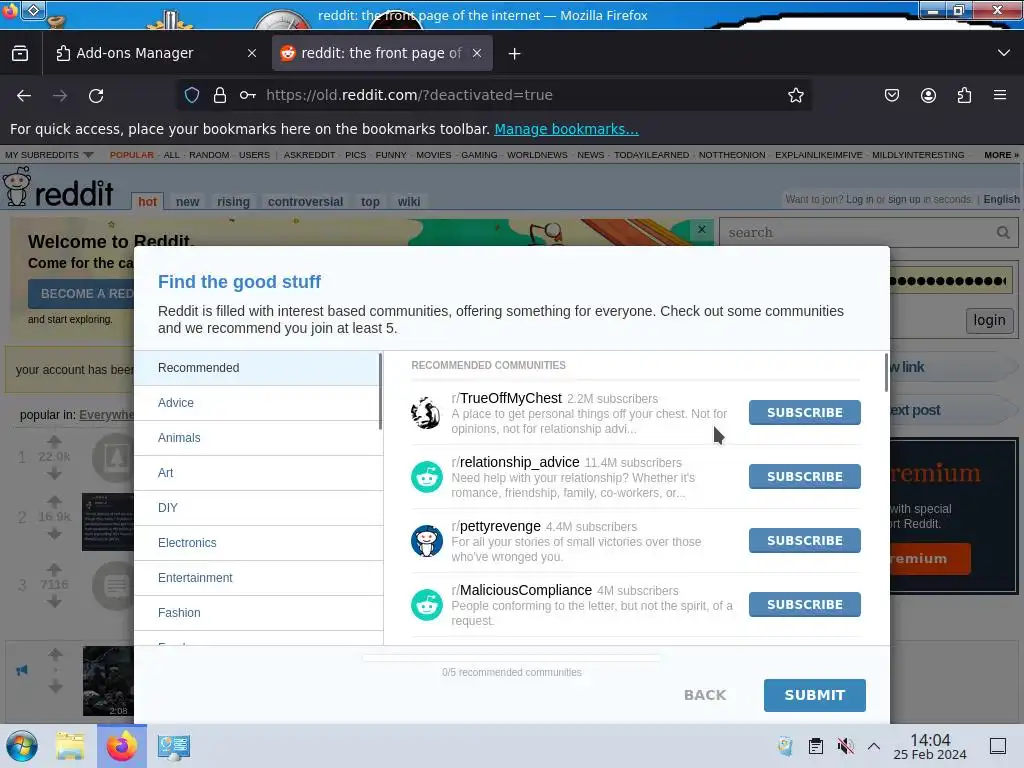Switch to the top tab
Viewport: 1024px width, 768px height.
pyautogui.click(x=370, y=202)
